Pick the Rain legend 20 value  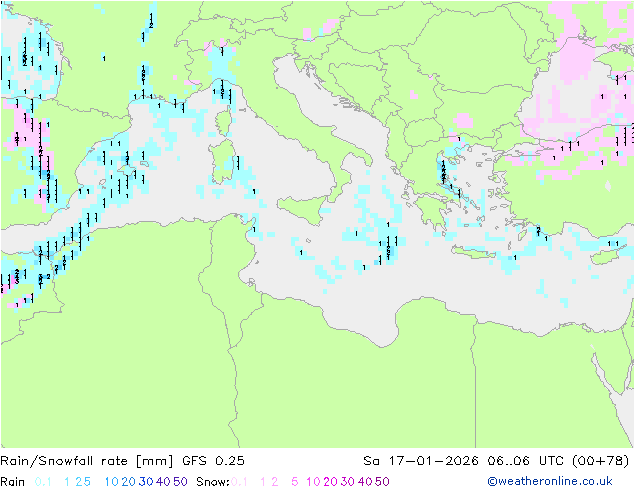tap(128, 482)
